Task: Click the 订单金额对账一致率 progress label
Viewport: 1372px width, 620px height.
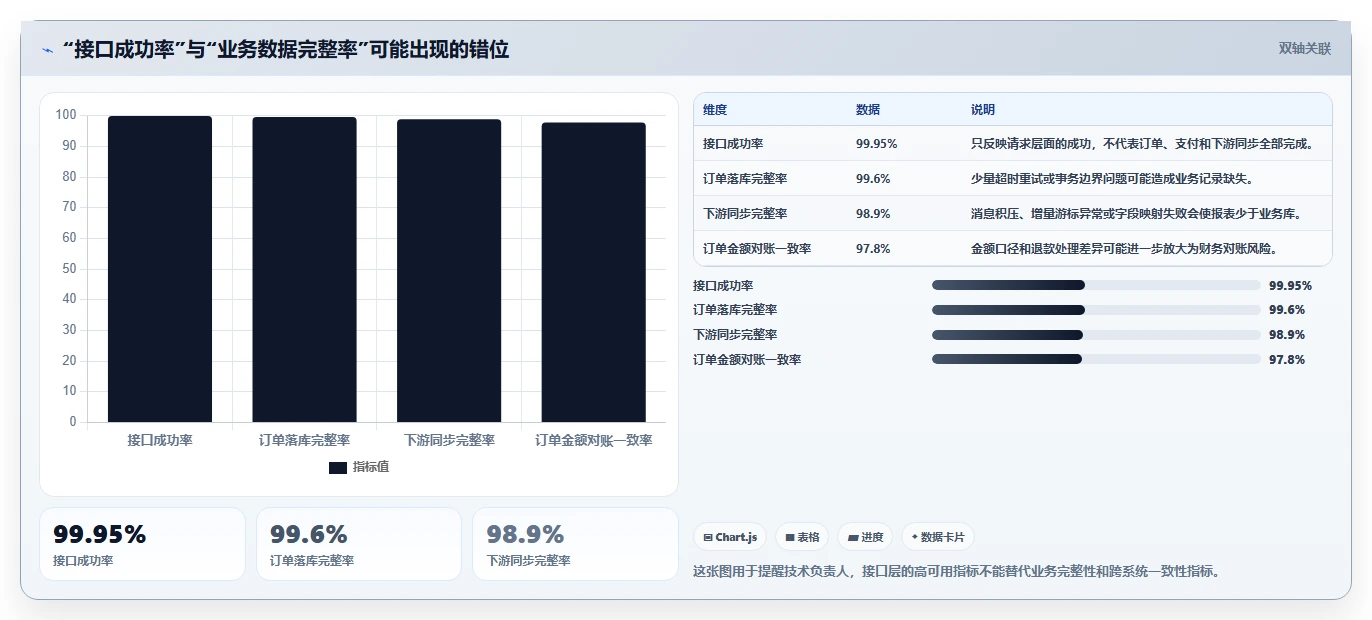Action: pyautogui.click(x=747, y=360)
